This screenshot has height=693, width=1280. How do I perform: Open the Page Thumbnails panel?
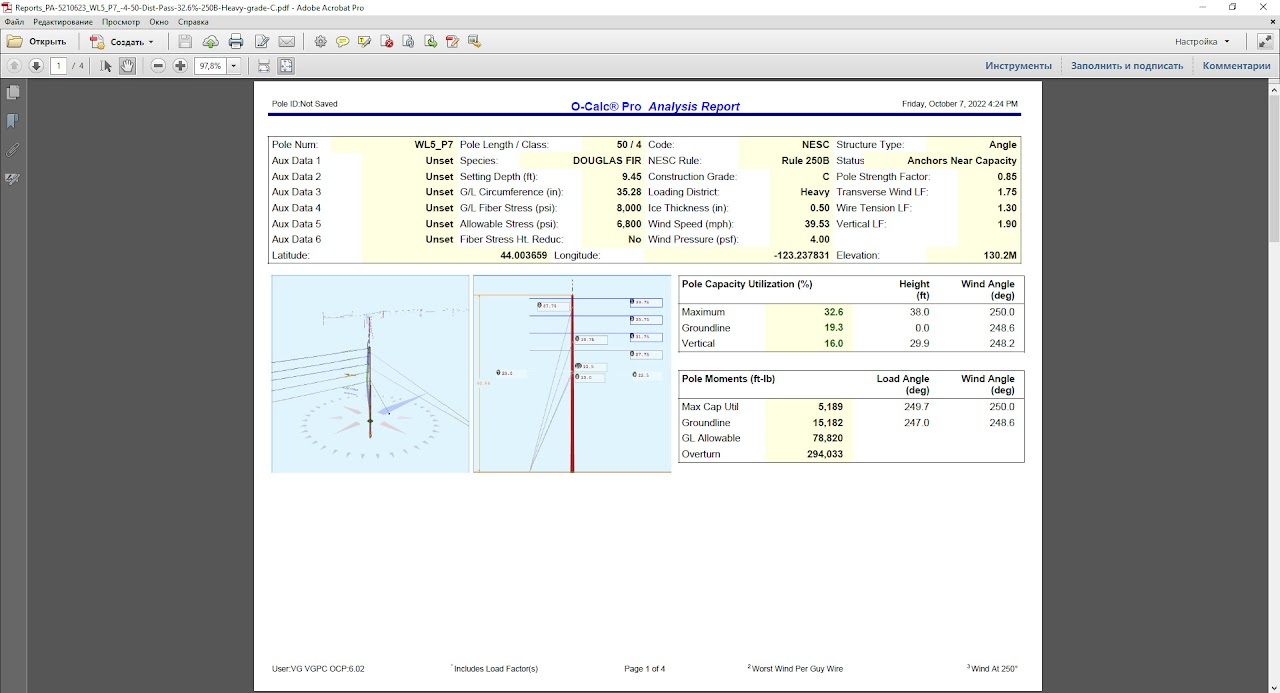tap(13, 92)
